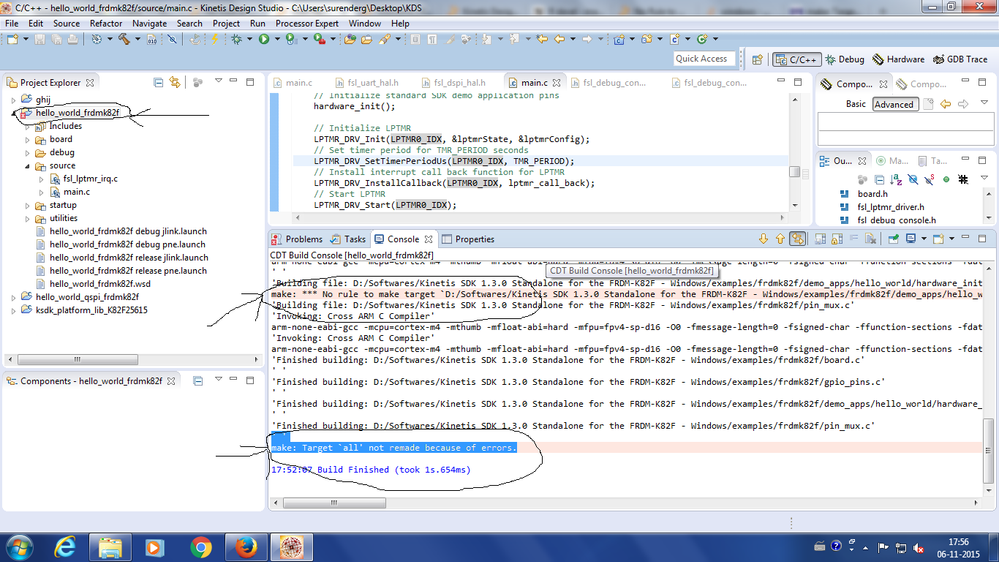999x562 pixels.
Task: Click the console Previous Error up arrow
Action: (780, 239)
